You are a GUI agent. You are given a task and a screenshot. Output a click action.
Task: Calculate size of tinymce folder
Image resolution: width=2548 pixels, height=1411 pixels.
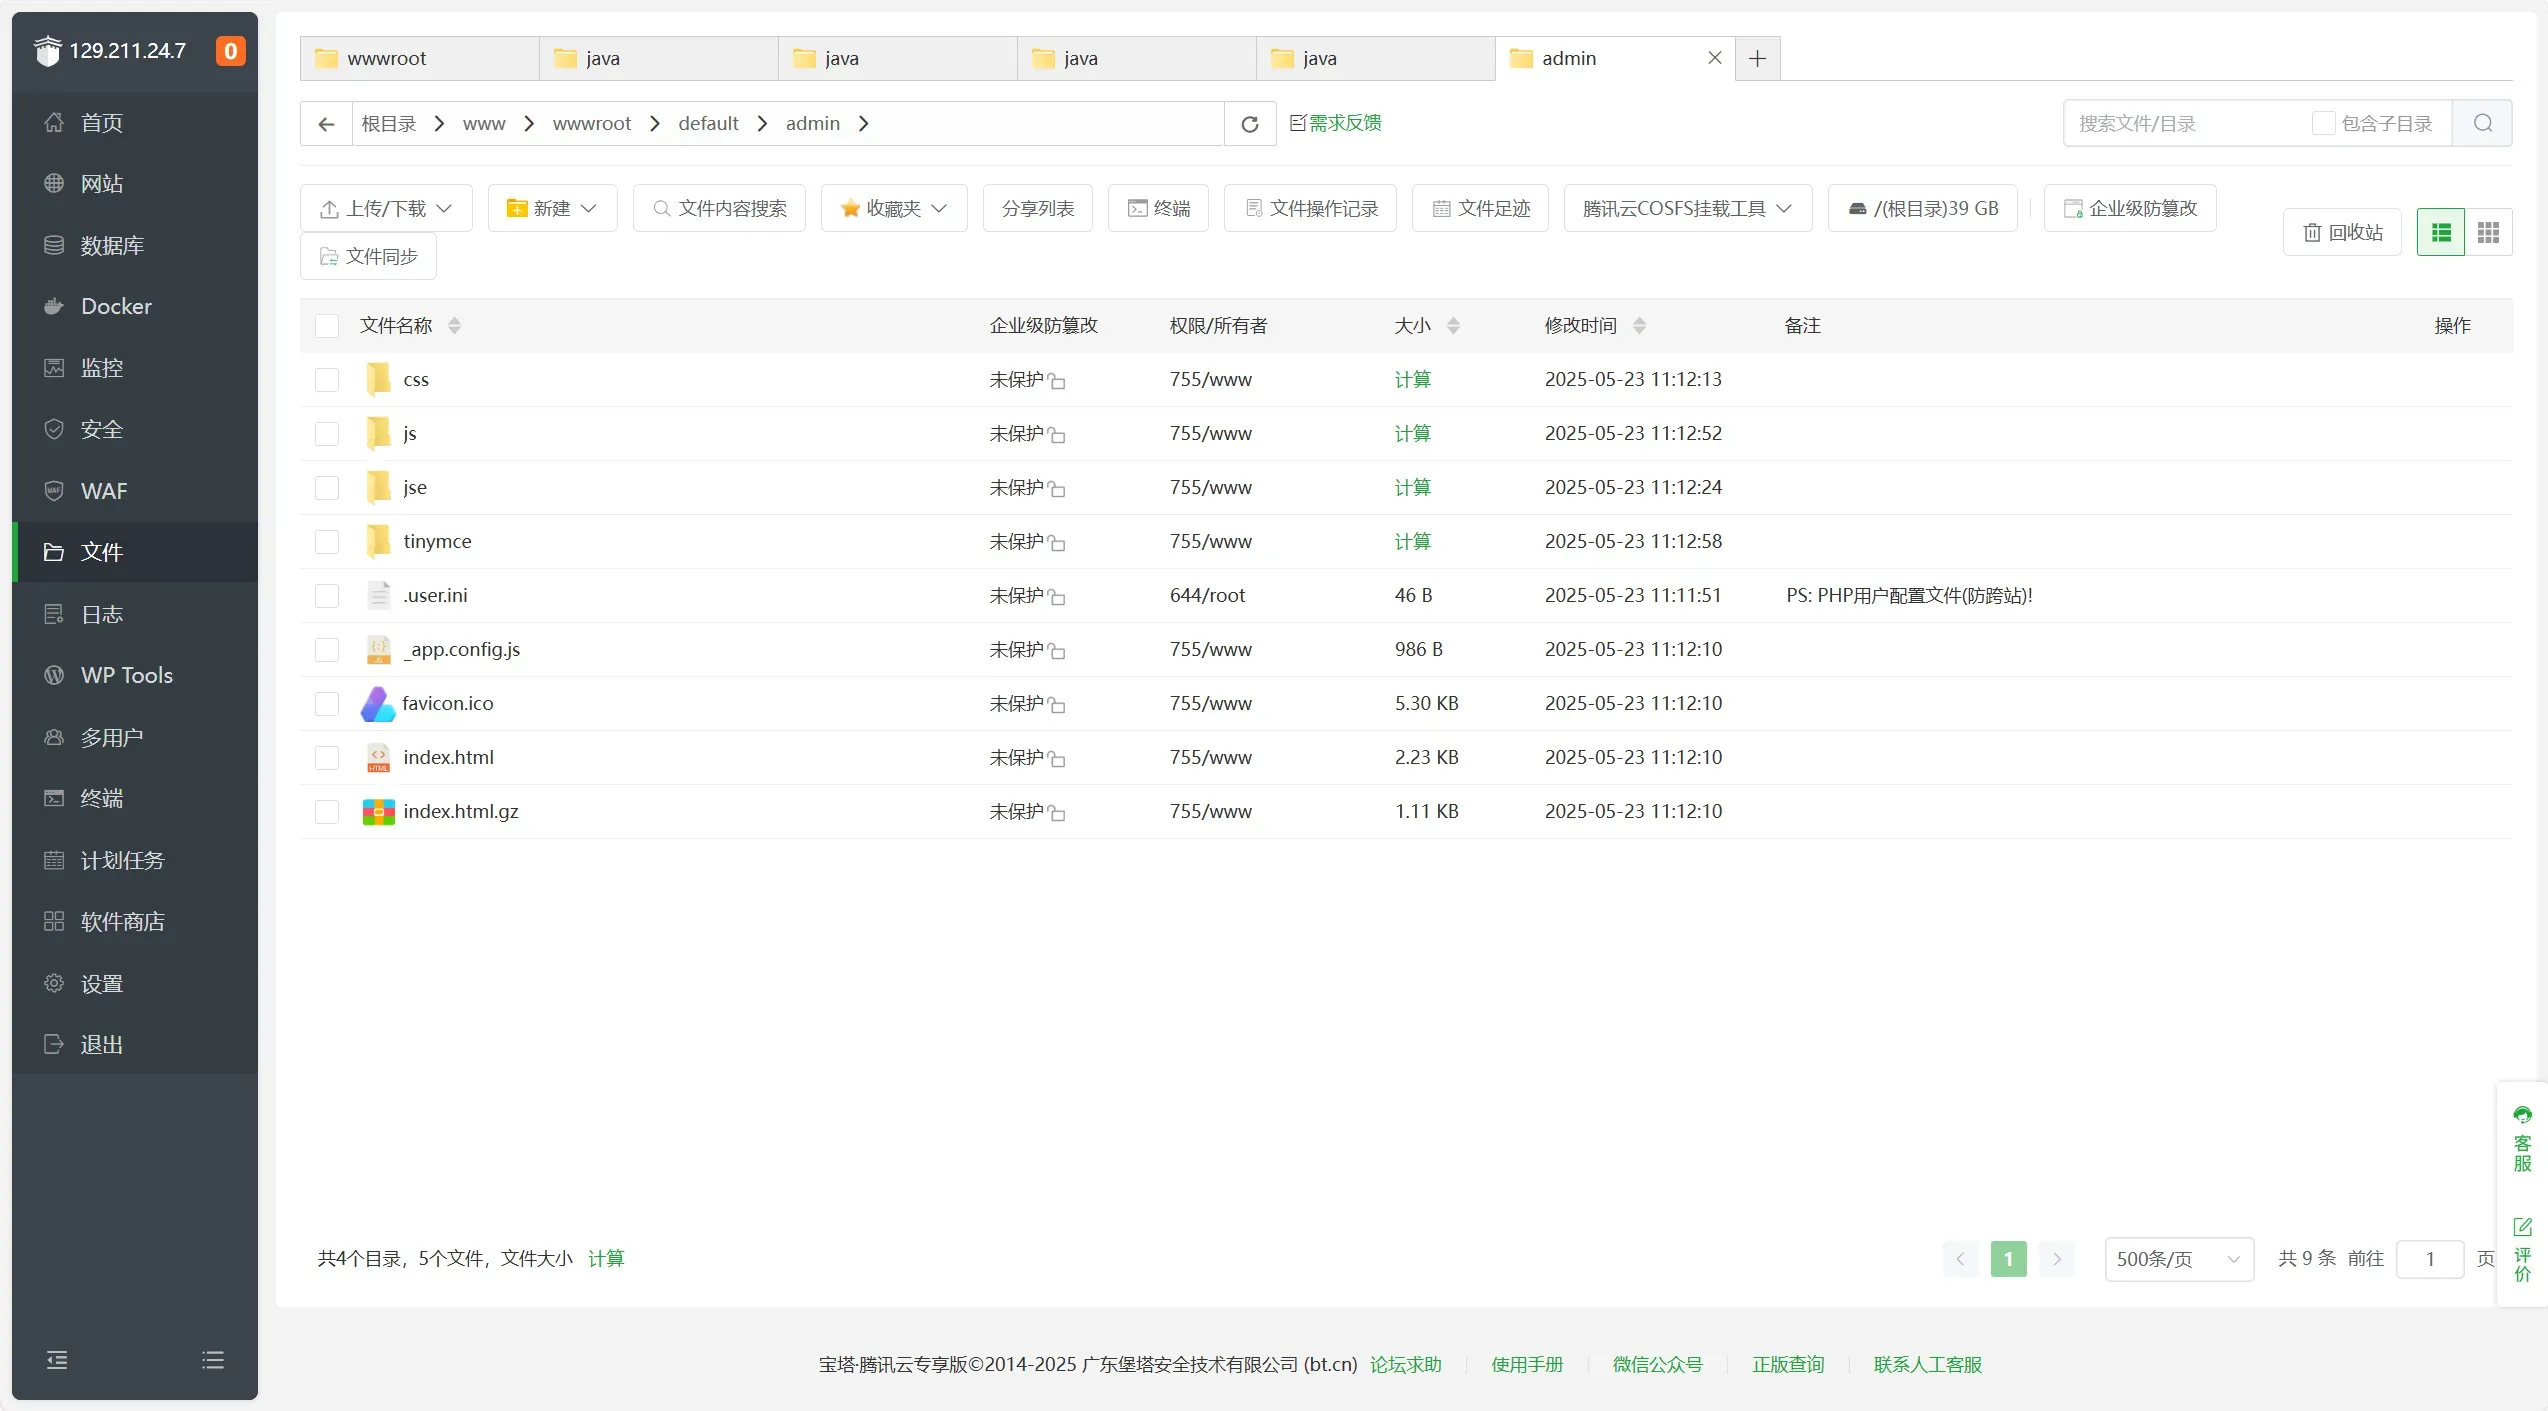click(1412, 542)
